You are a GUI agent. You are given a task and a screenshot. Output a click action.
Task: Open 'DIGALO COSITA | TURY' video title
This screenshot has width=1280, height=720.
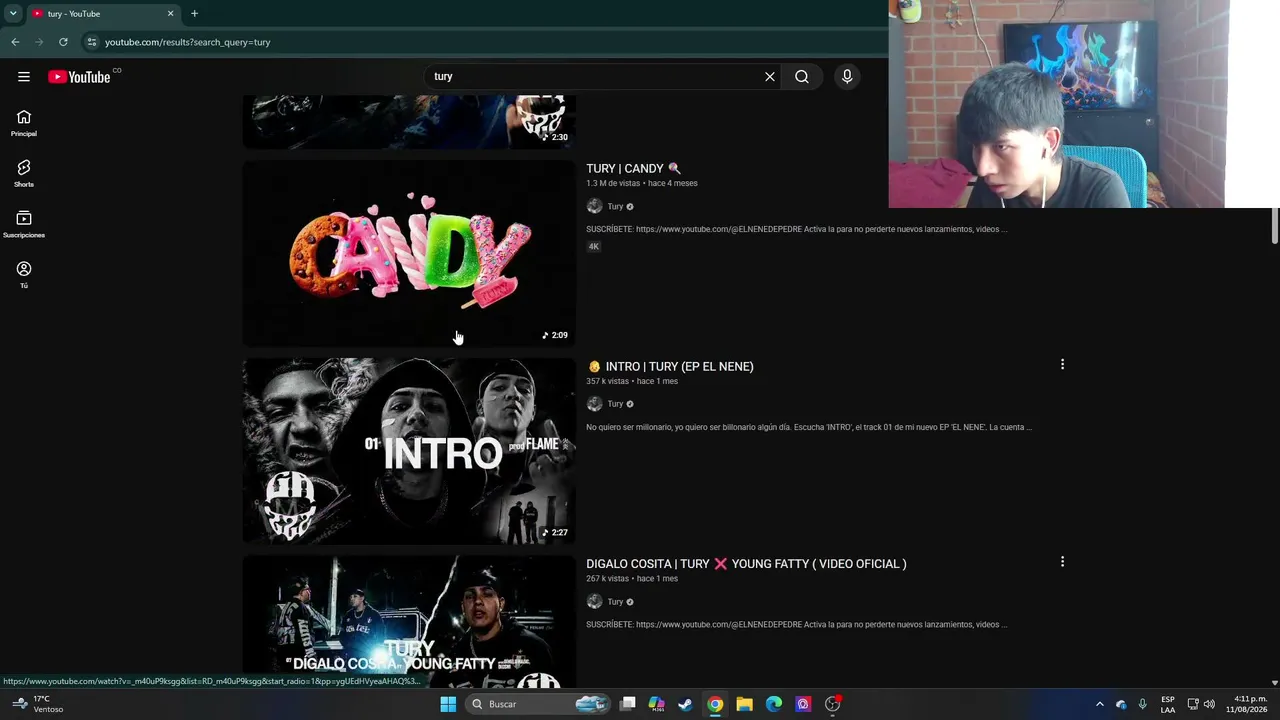[x=746, y=564]
